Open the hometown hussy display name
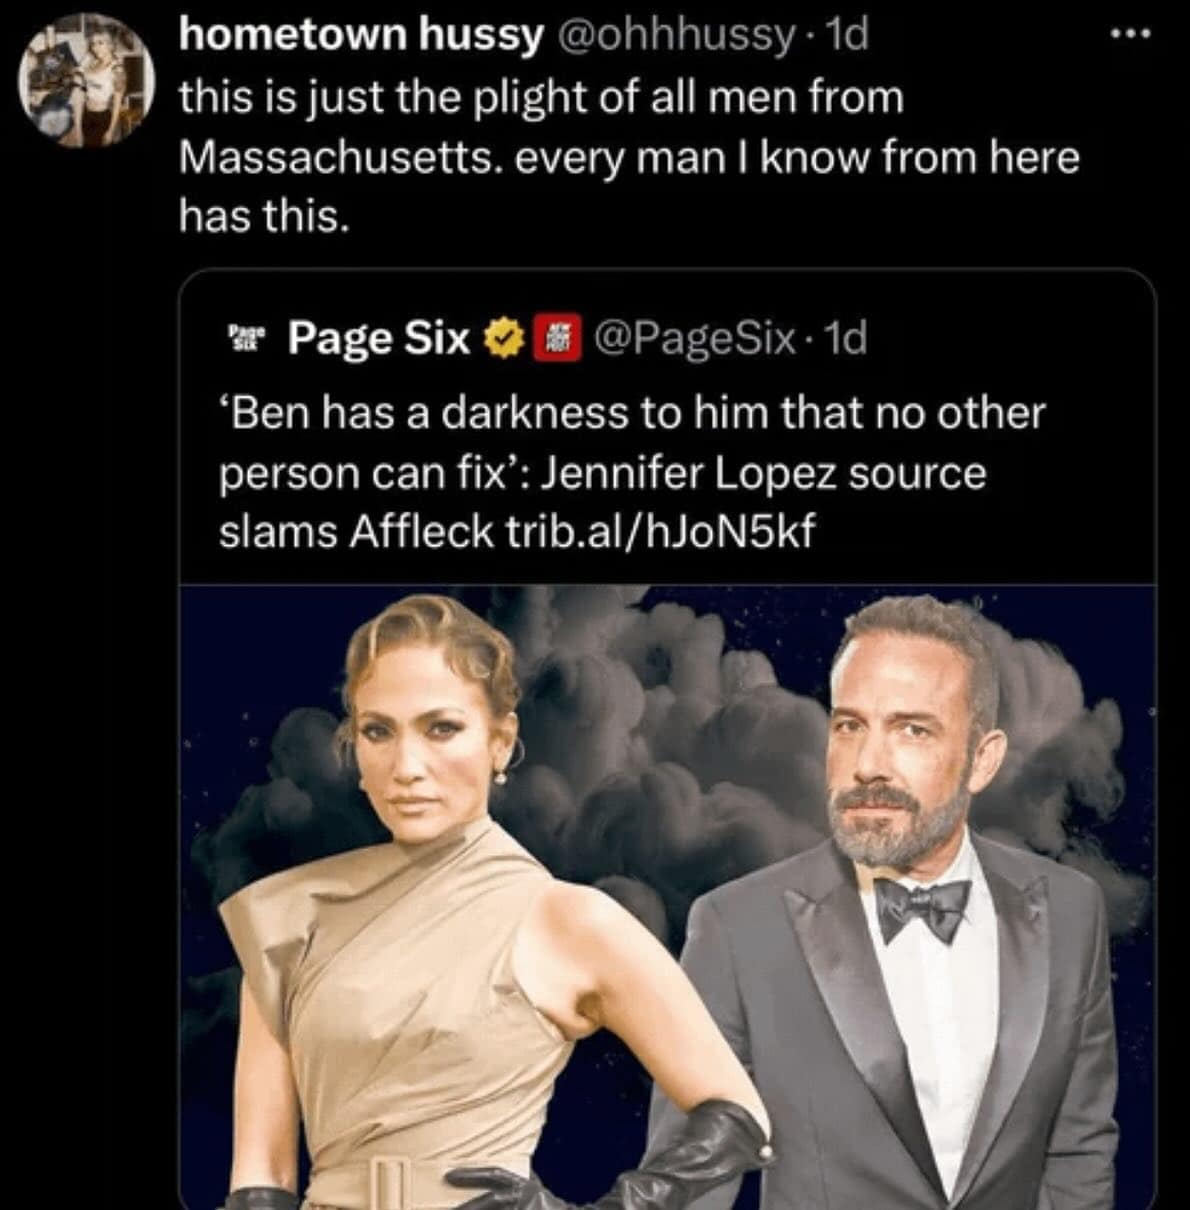The width and height of the screenshot is (1190, 1210). 360,36
